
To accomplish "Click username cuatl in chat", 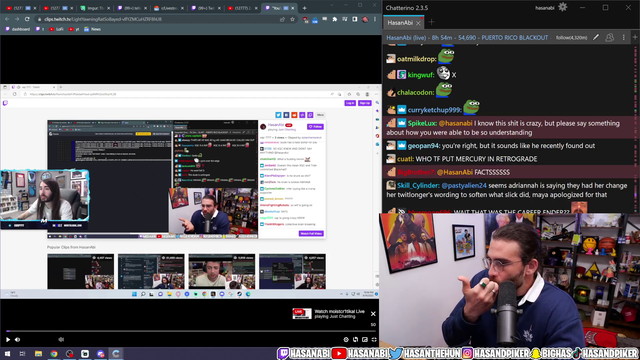I will click(x=405, y=159).
